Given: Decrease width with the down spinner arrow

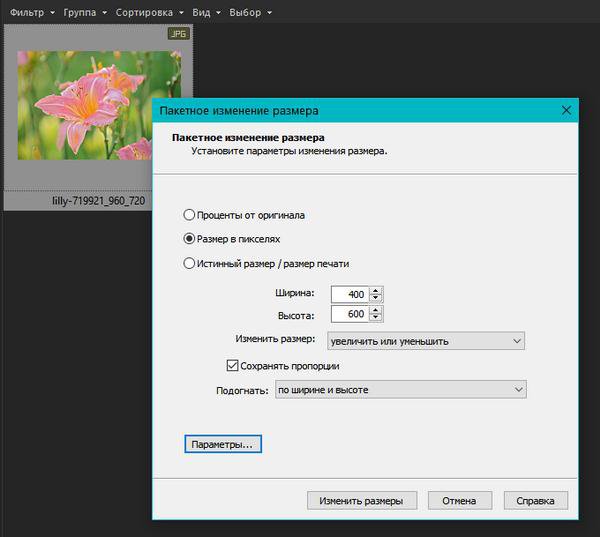Looking at the screenshot, I should click(x=376, y=298).
